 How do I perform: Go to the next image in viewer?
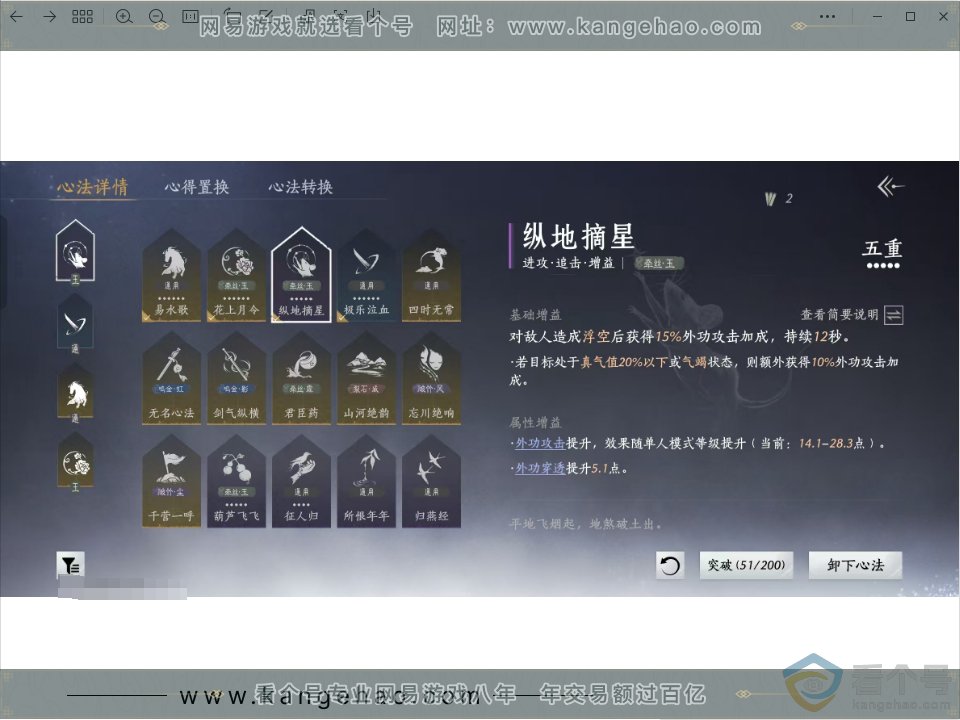(50, 17)
